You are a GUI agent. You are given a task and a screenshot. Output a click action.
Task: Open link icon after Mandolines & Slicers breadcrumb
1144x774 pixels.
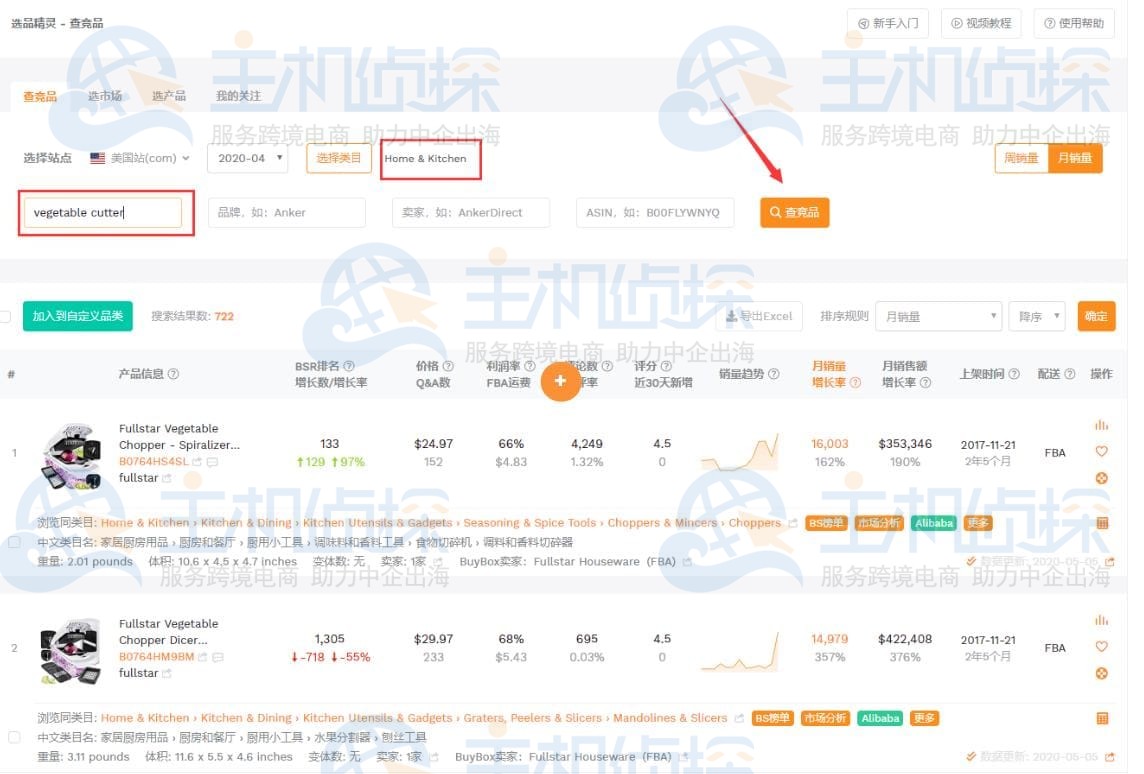pyautogui.click(x=739, y=719)
